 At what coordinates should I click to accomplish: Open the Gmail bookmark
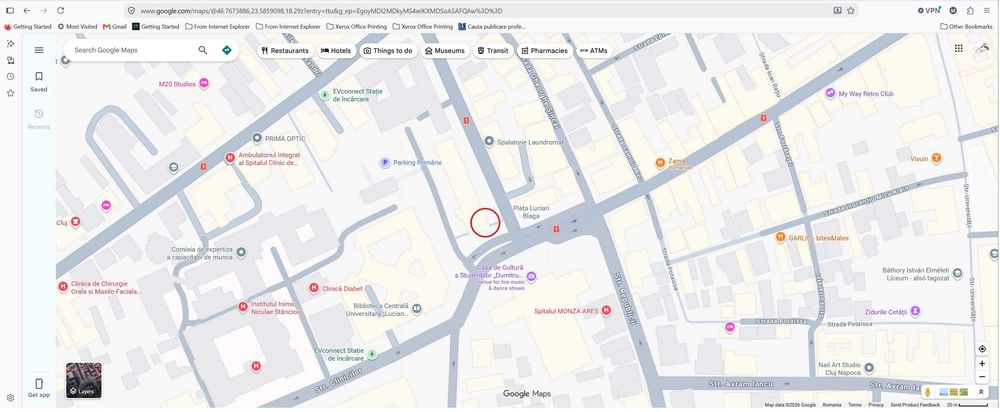[x=115, y=27]
